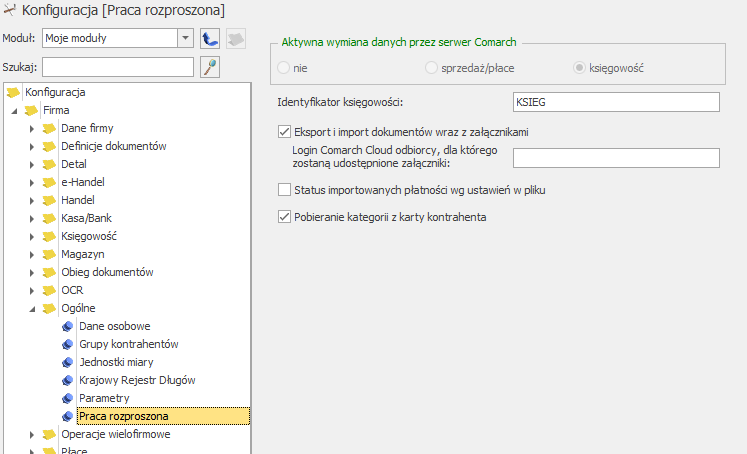This screenshot has width=747, height=454.
Task: Click the search wand icon beside Szukaj
Action: [210, 67]
